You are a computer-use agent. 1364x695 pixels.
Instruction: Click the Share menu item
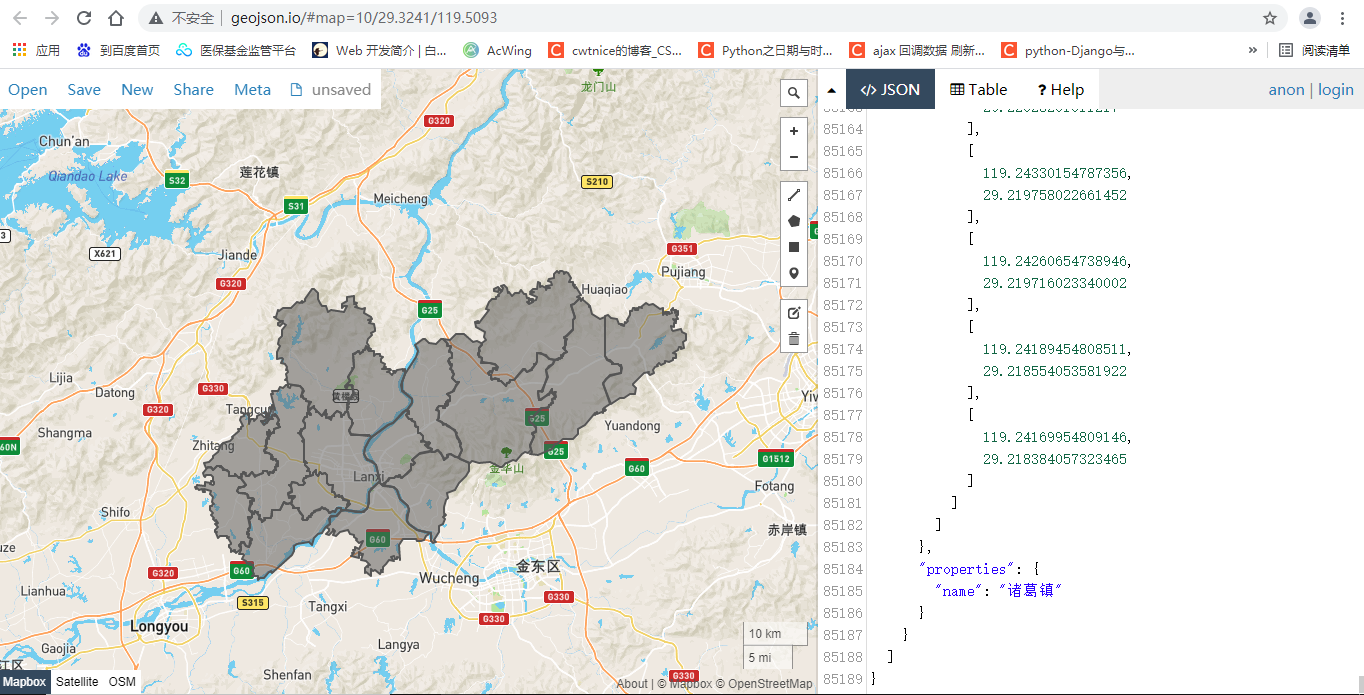(x=193, y=89)
